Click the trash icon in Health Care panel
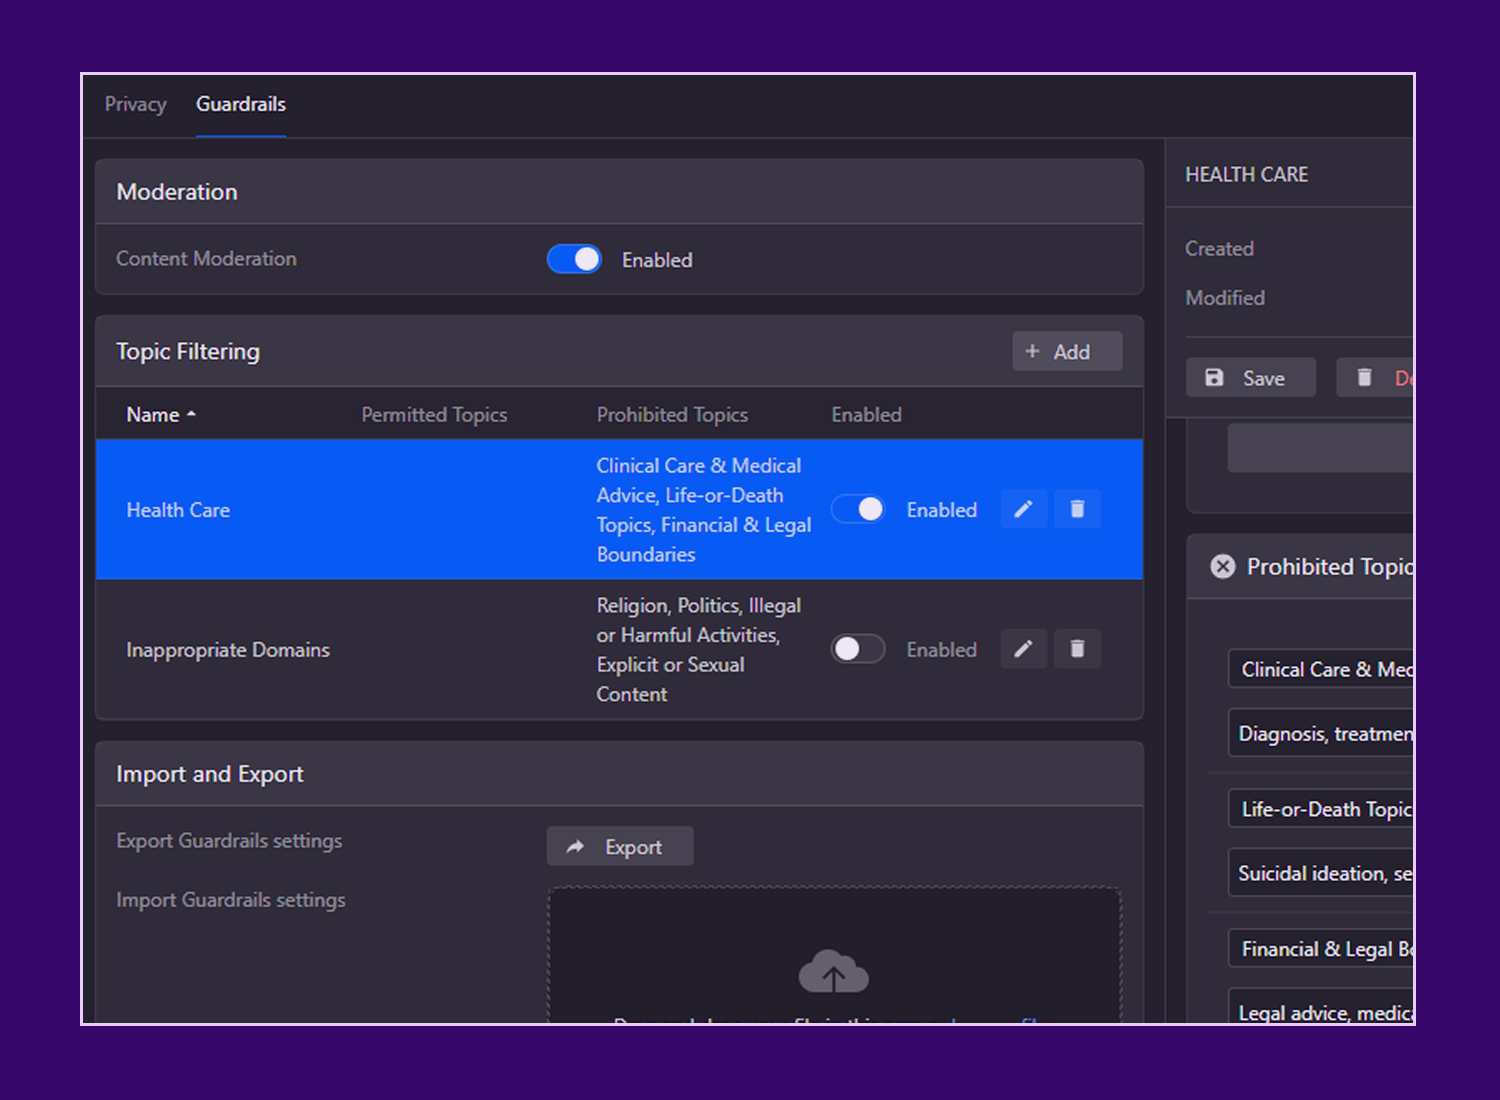Viewport: 1500px width, 1100px height. (1364, 378)
